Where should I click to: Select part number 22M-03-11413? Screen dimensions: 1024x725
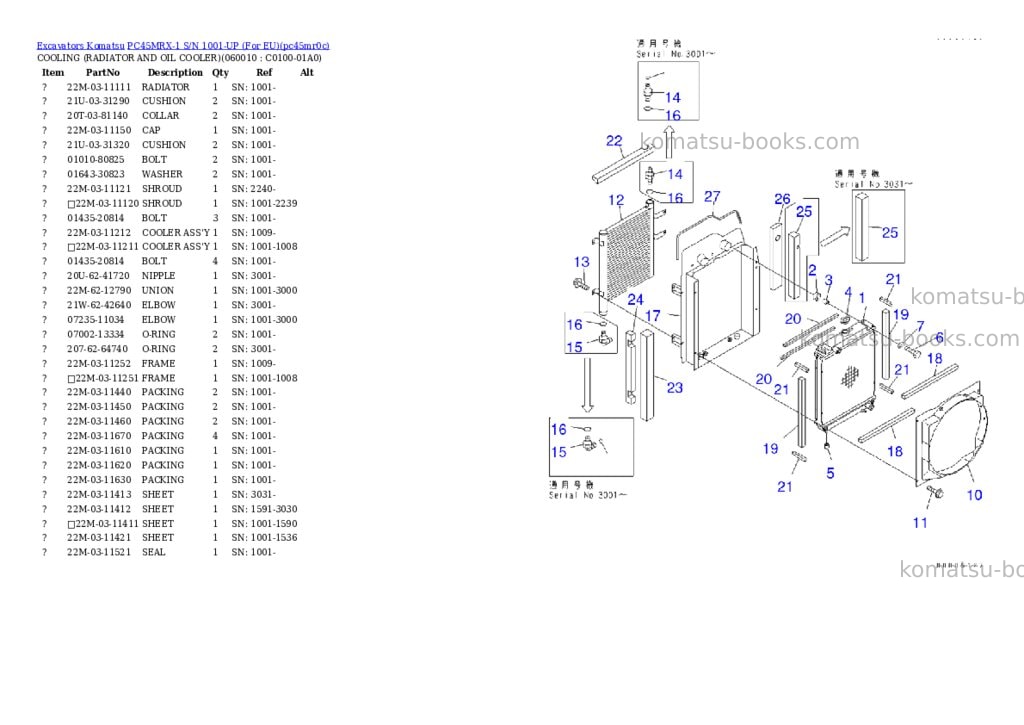click(99, 494)
